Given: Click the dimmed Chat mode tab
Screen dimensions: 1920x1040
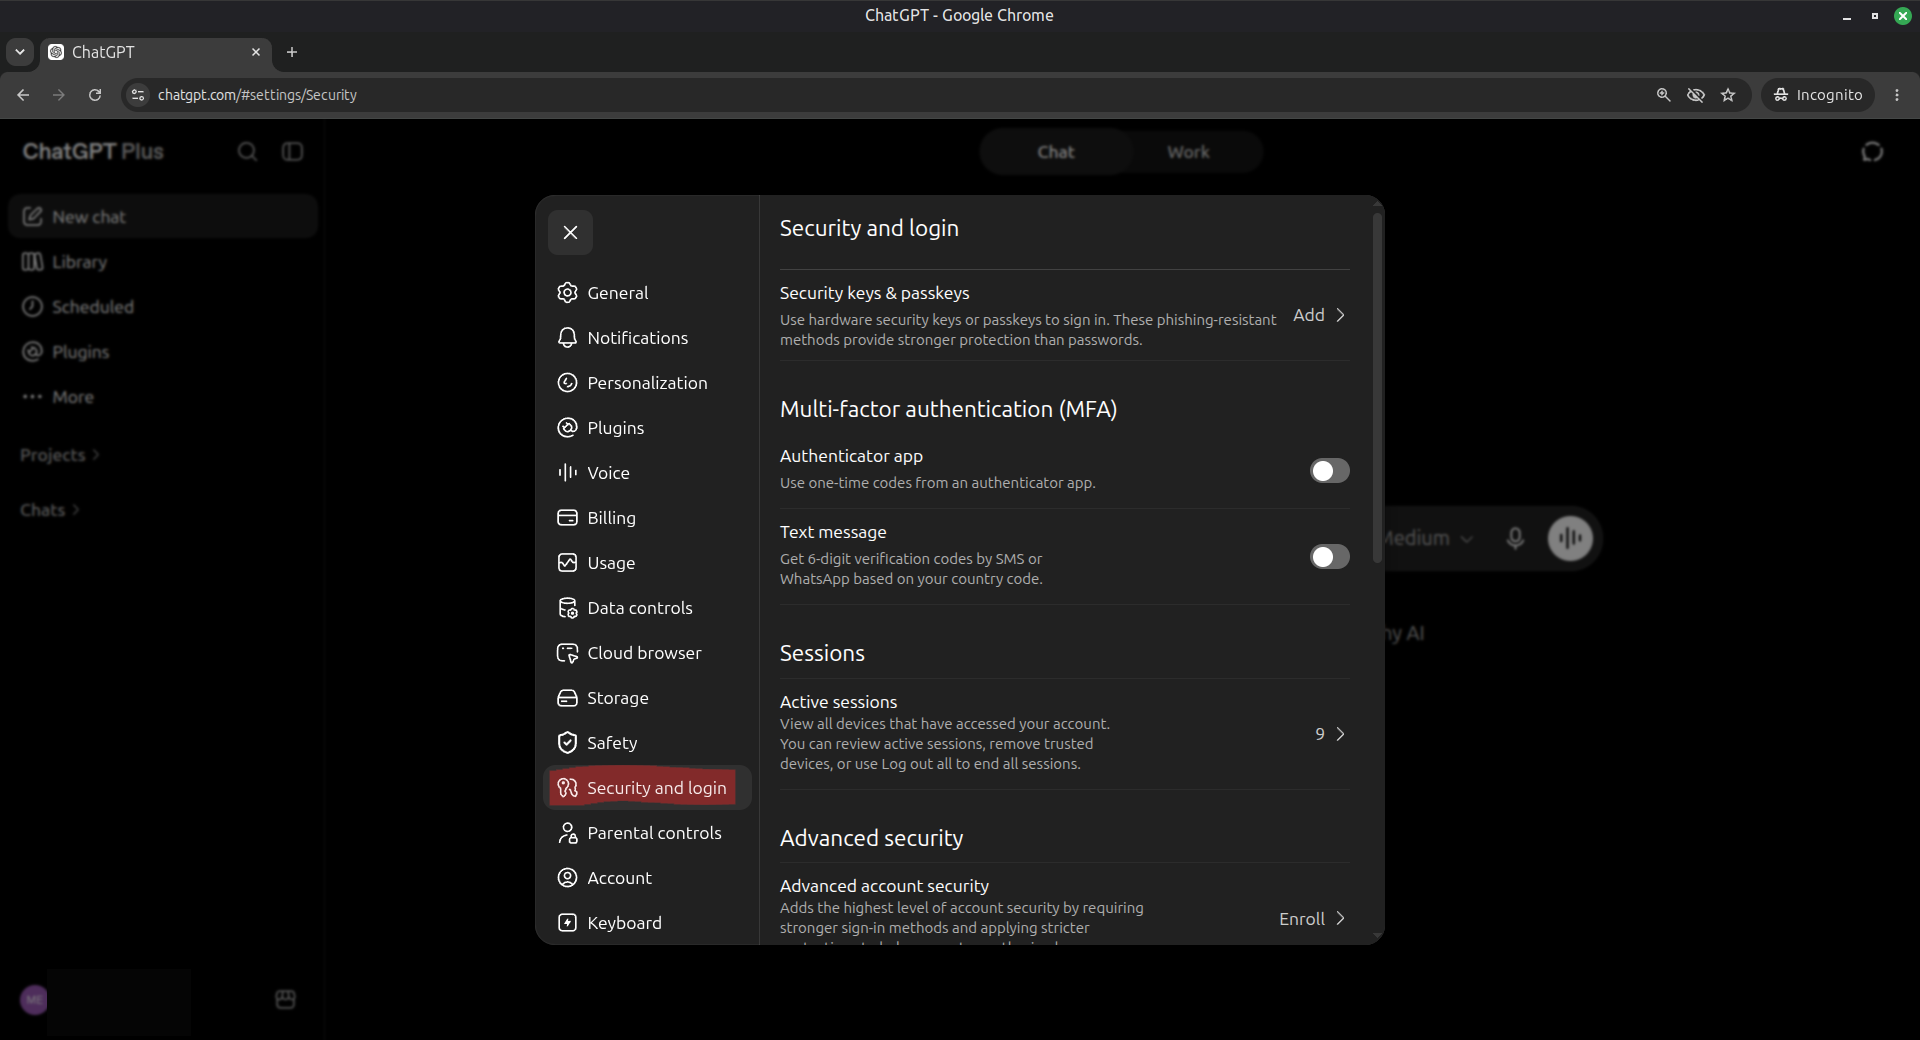Looking at the screenshot, I should (1055, 152).
